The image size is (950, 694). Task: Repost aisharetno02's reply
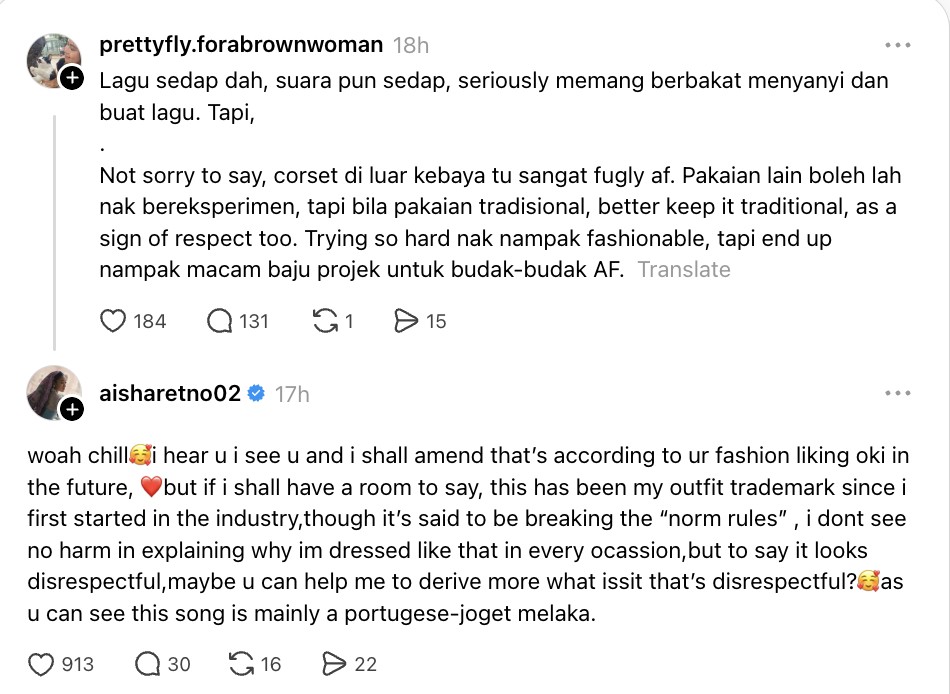coord(241,664)
